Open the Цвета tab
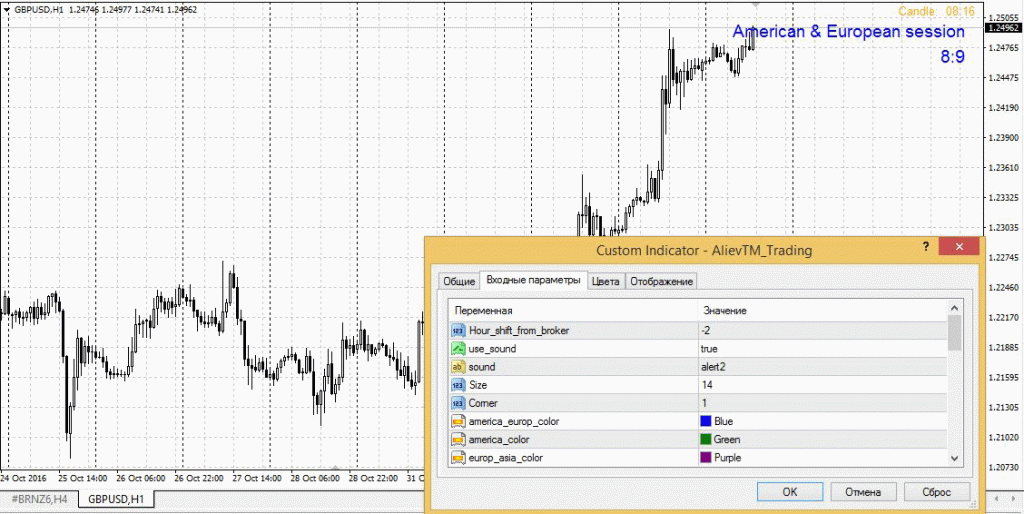 (x=606, y=282)
